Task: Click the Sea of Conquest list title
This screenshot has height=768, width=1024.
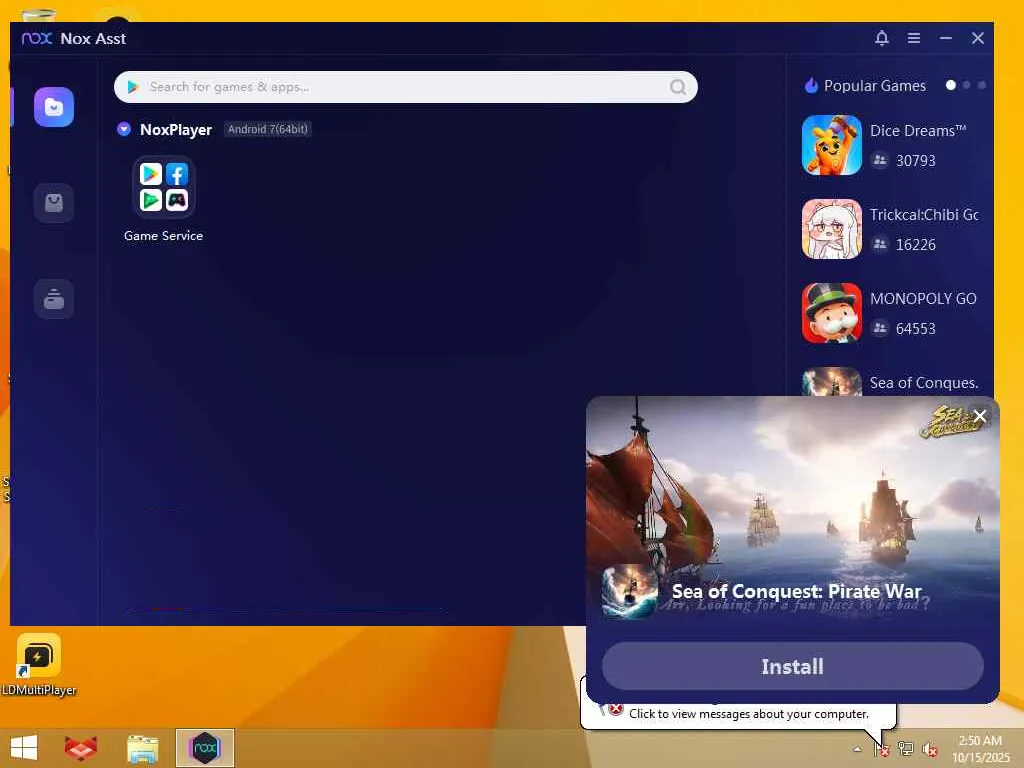Action: pos(923,383)
